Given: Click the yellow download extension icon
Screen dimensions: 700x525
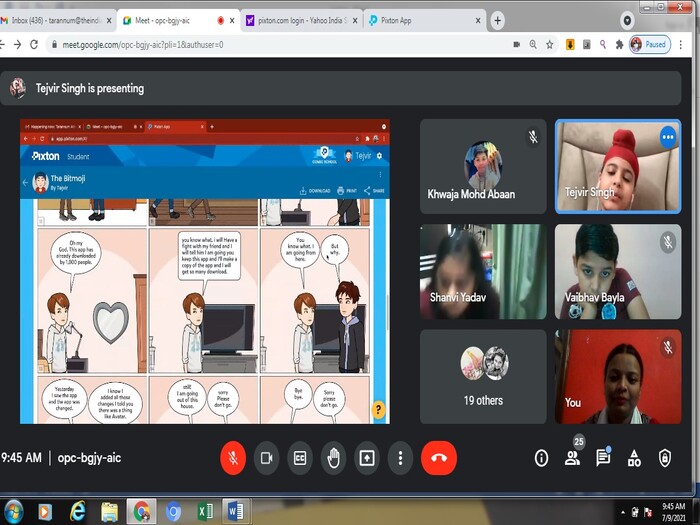Looking at the screenshot, I should tap(570, 45).
